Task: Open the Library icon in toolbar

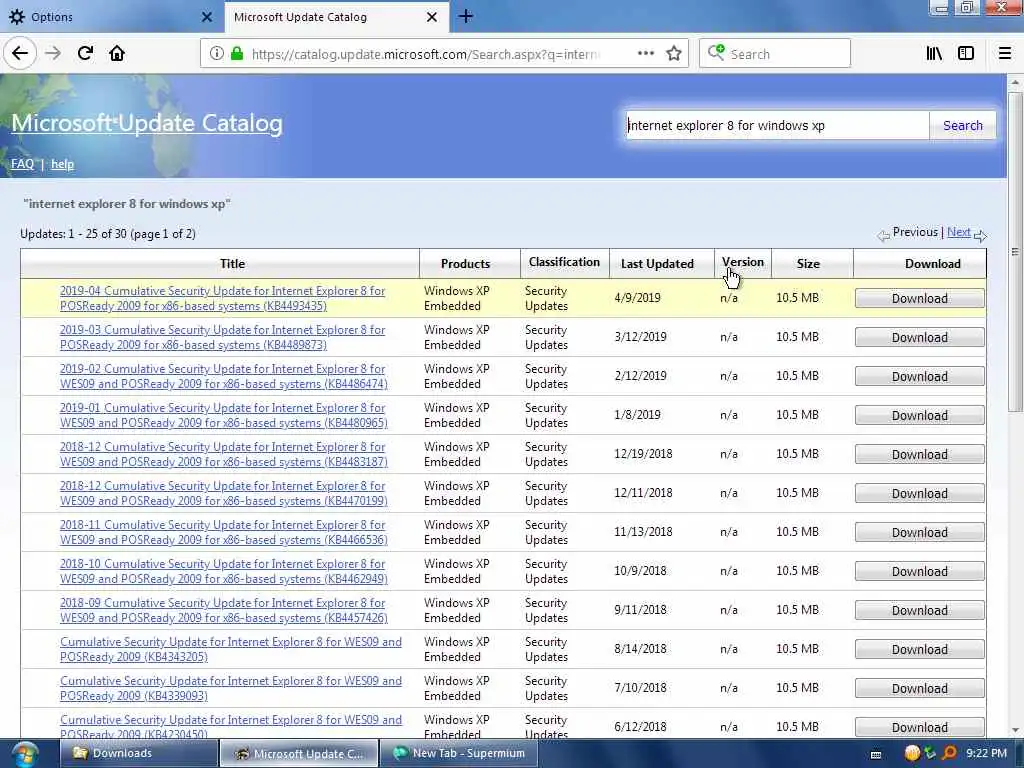Action: coord(934,54)
